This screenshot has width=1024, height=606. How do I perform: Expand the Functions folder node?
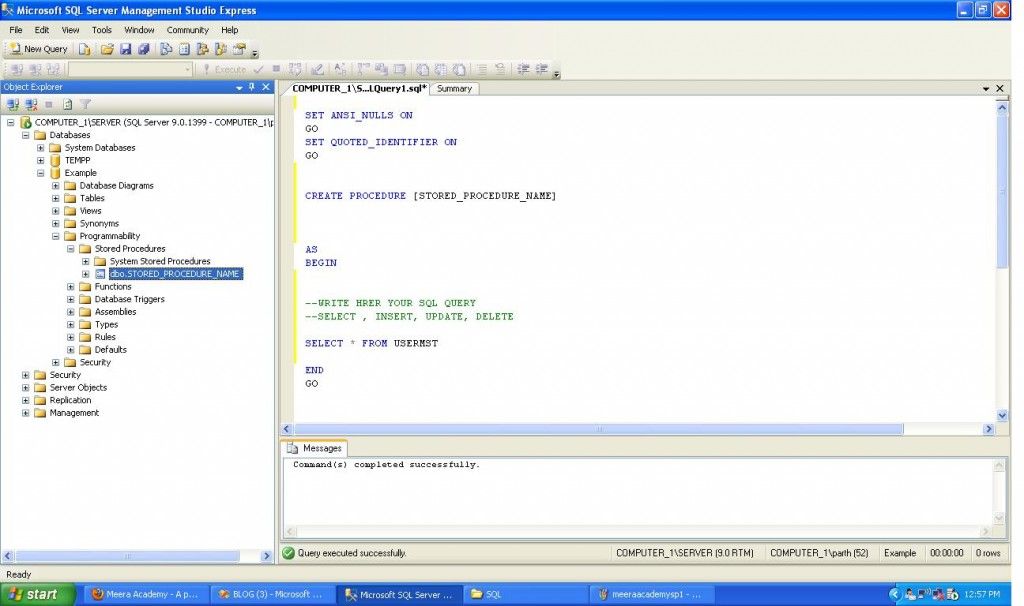(71, 287)
